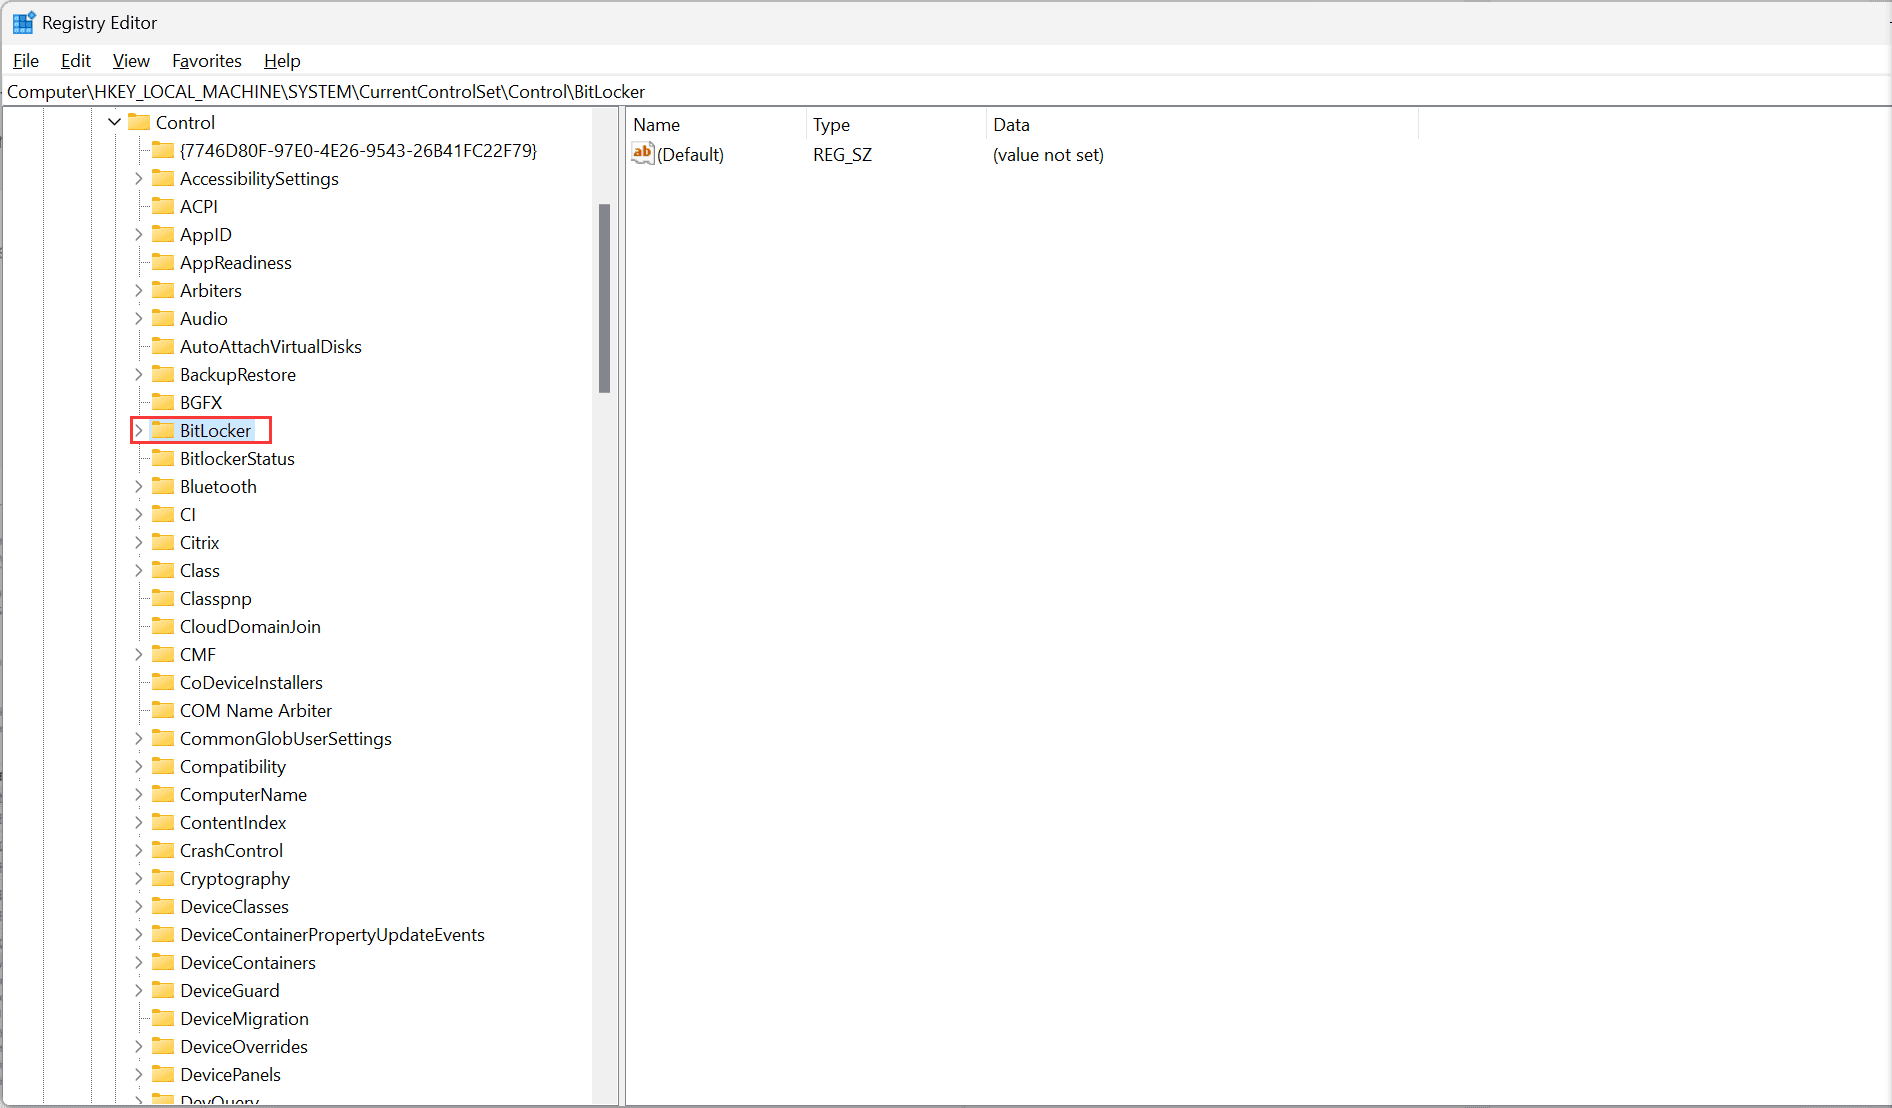Click the CrashControl folder icon
The image size is (1892, 1108).
pos(163,850)
